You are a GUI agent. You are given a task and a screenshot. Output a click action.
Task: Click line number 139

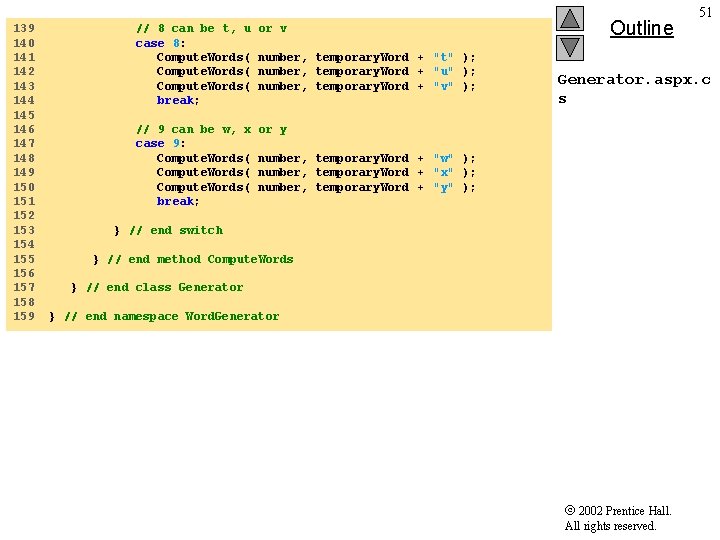[x=24, y=28]
